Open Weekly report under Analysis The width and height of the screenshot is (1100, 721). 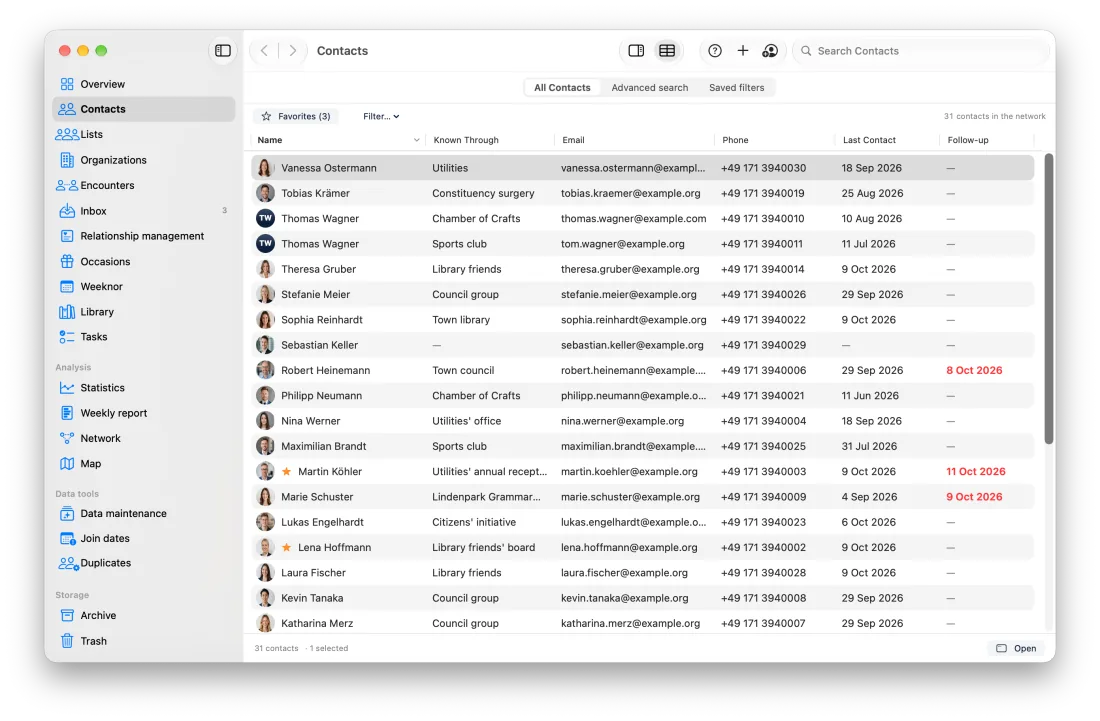[144, 413]
